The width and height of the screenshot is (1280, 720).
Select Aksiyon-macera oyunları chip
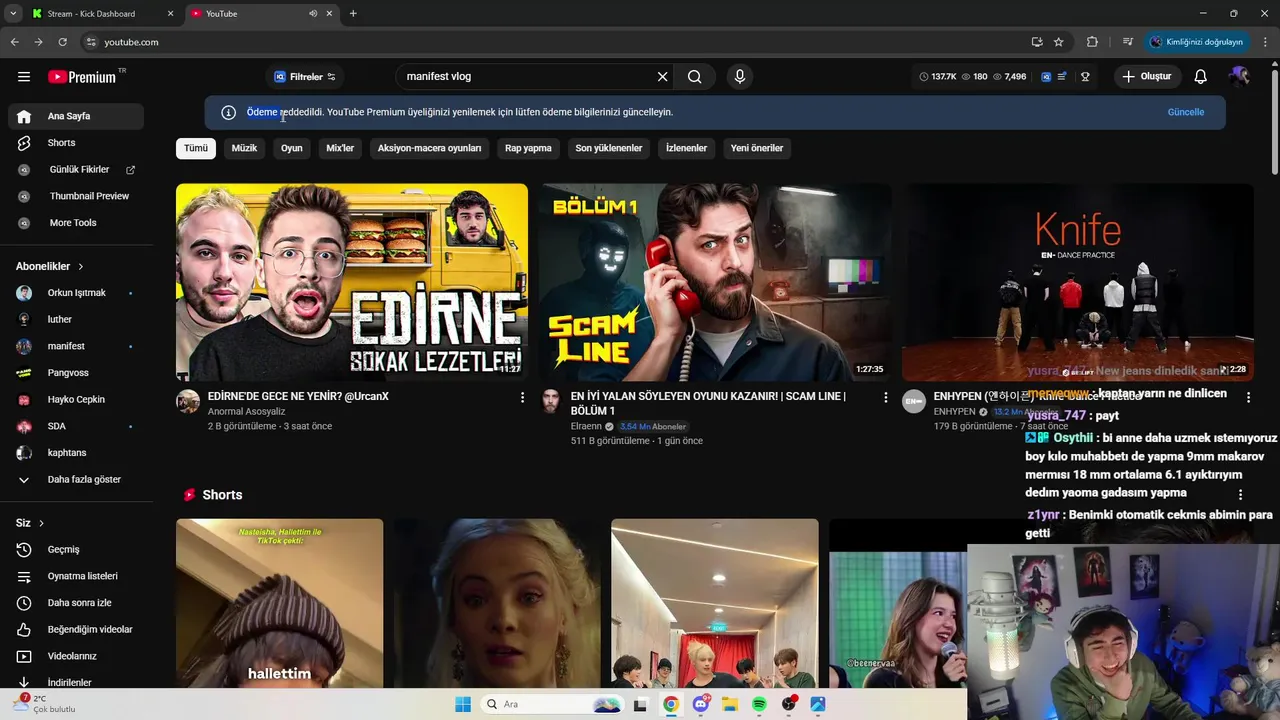tap(429, 148)
